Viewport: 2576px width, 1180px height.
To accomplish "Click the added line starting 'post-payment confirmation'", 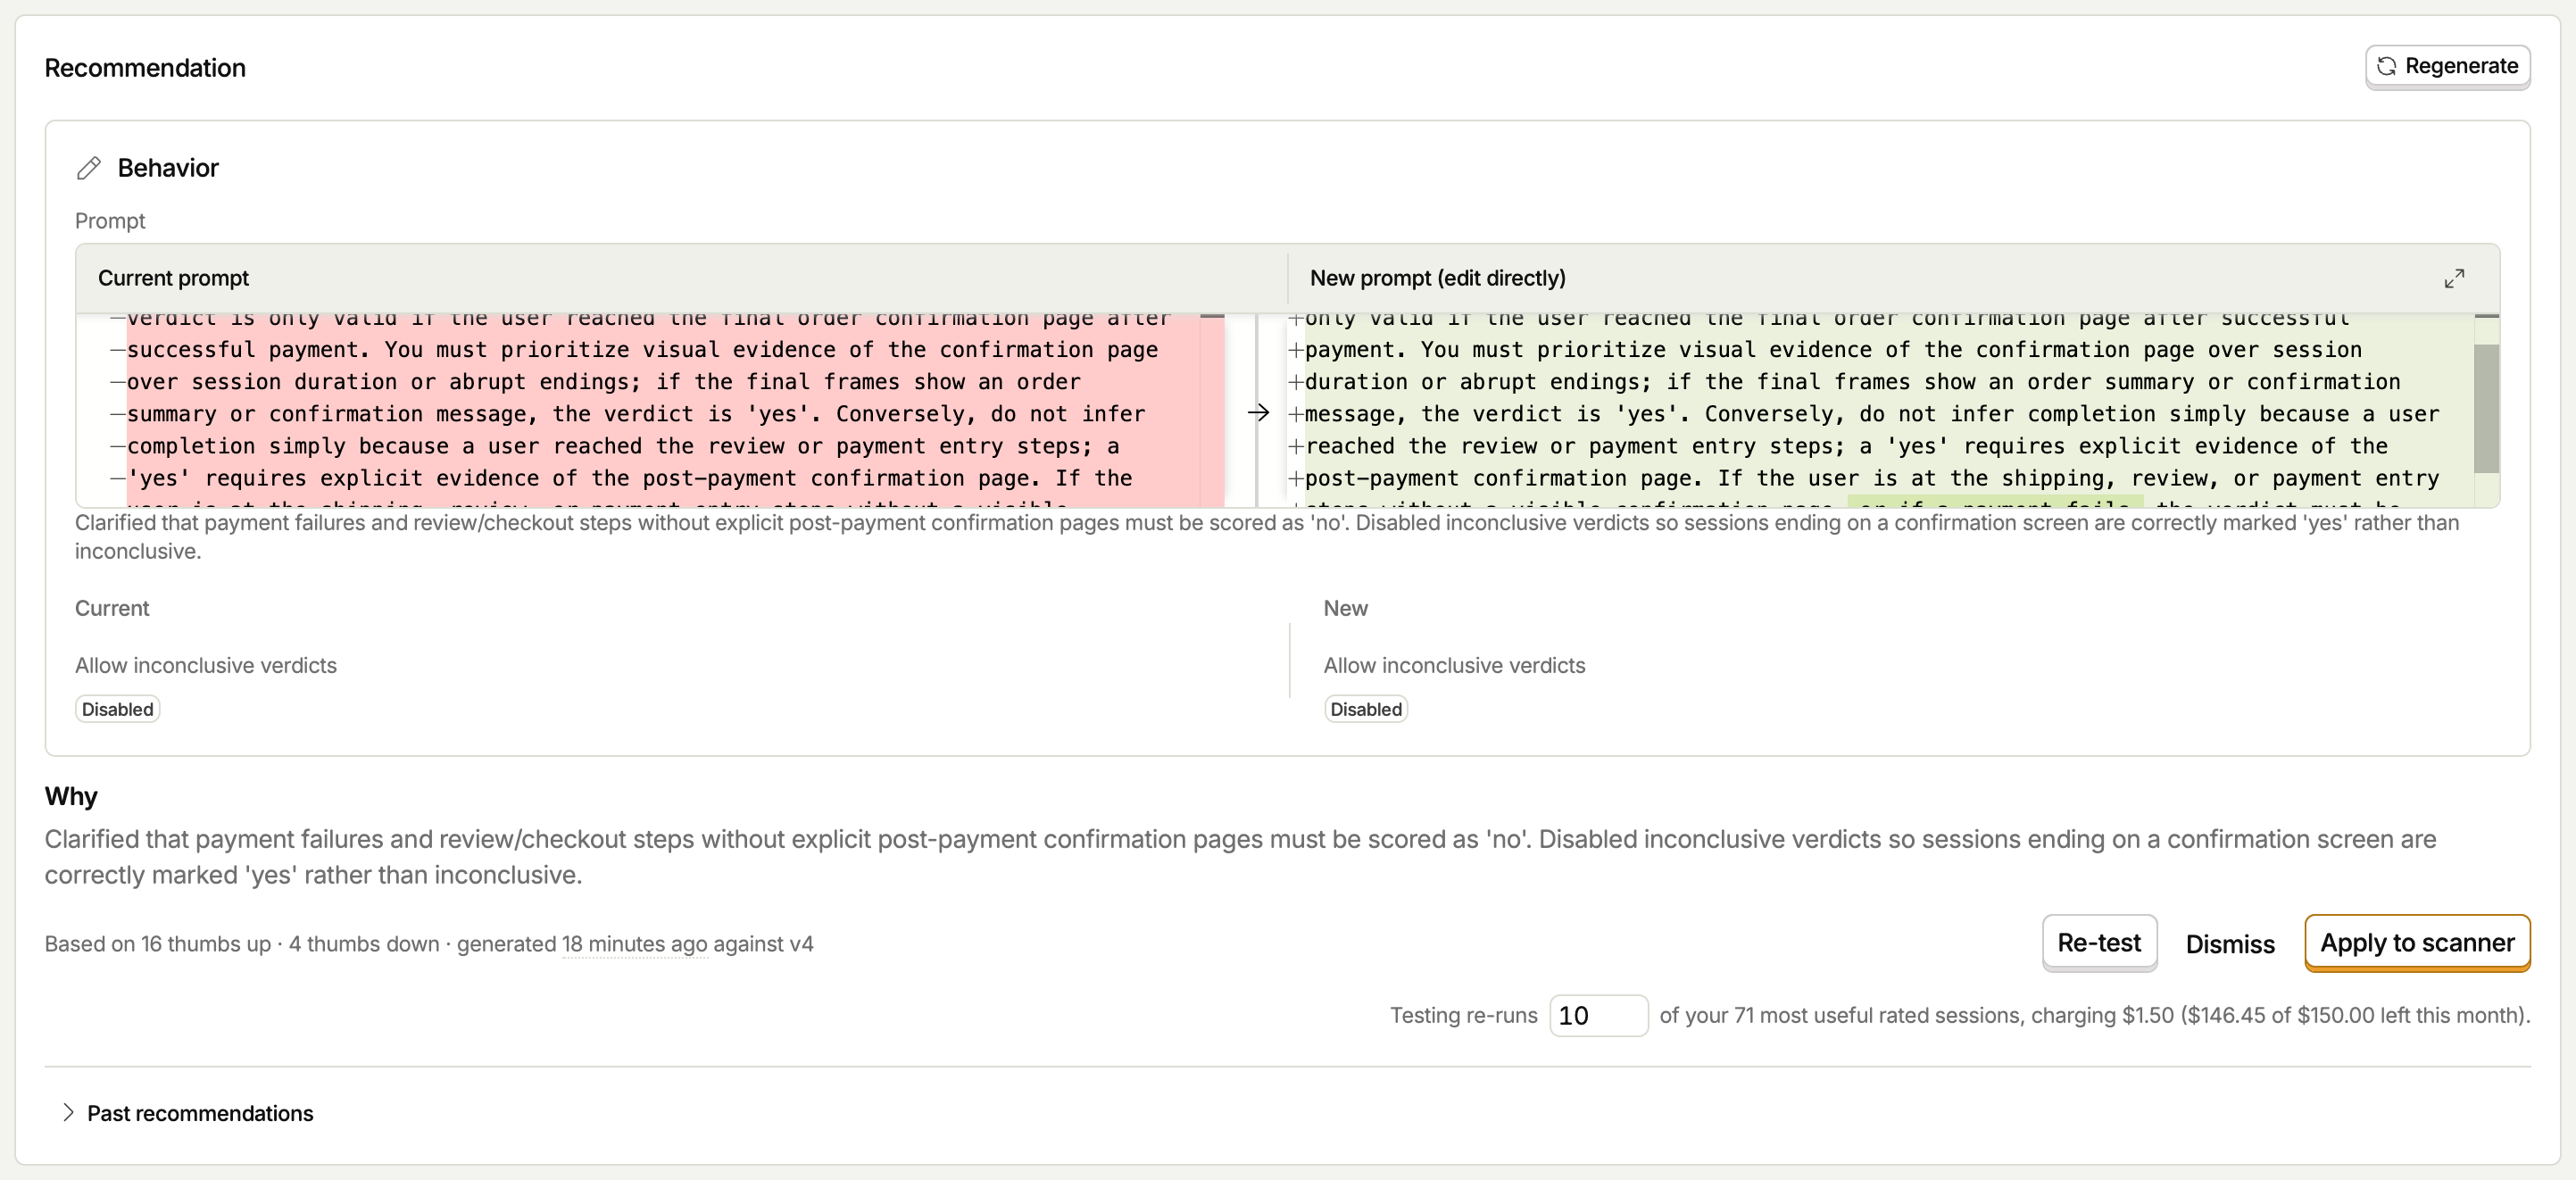I will [1872, 478].
